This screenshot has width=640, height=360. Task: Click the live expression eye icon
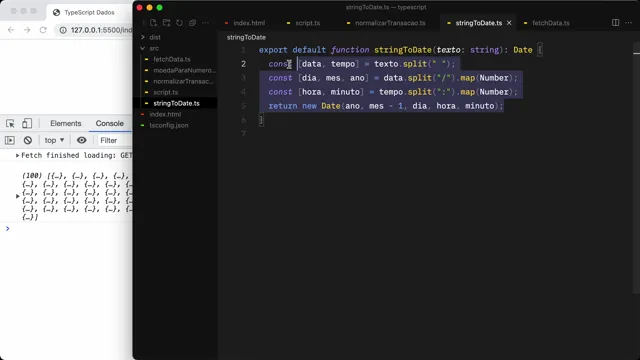(82, 140)
